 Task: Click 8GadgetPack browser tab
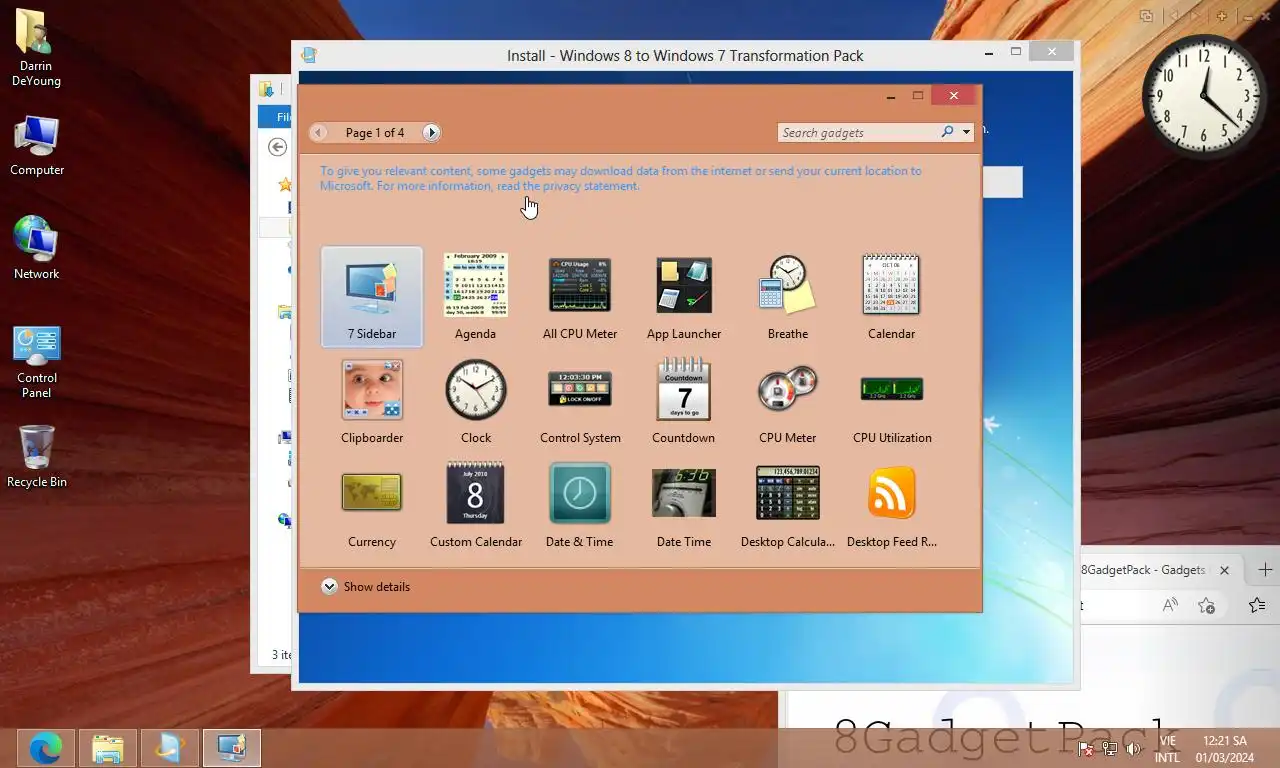pos(1144,570)
